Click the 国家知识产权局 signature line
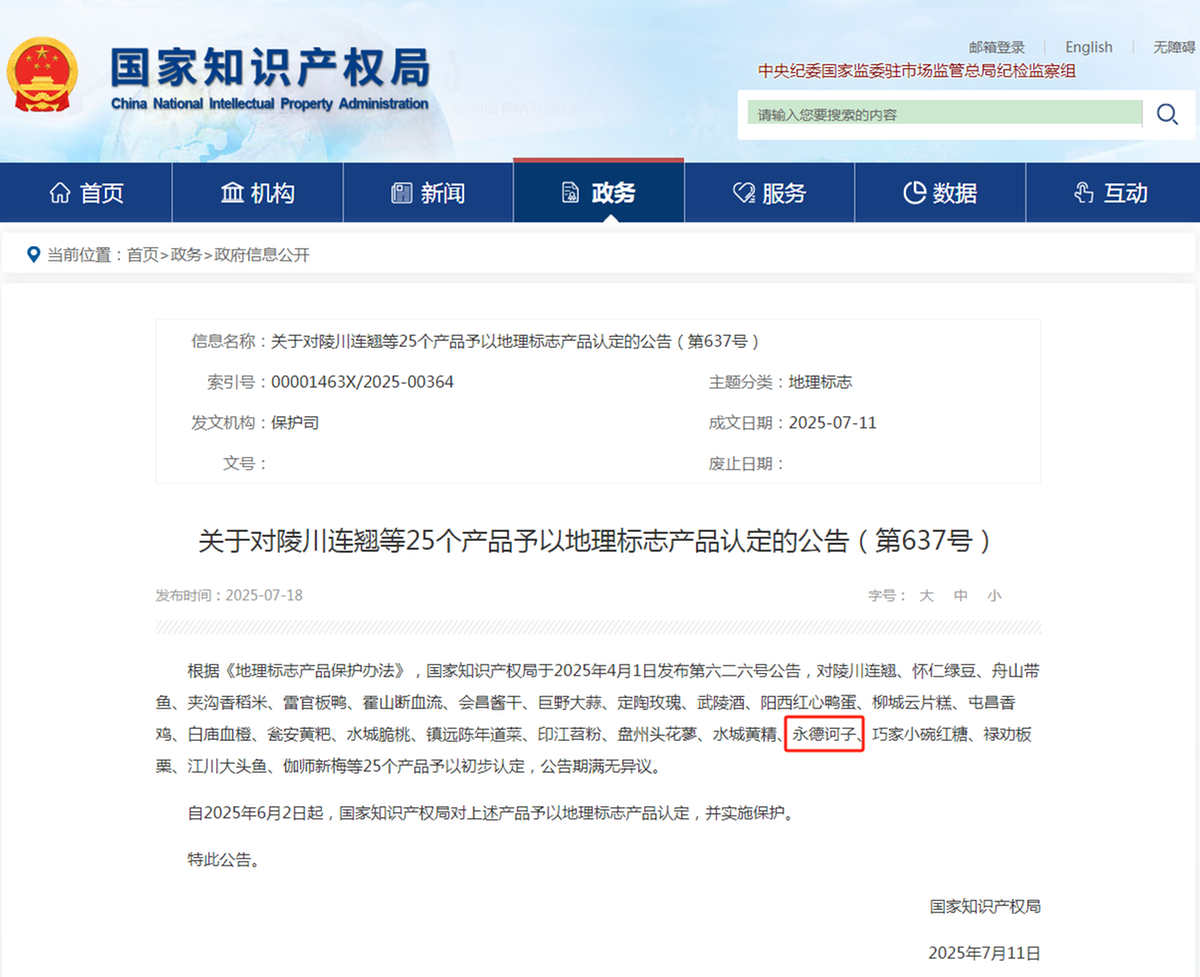The width and height of the screenshot is (1200, 977). point(985,906)
